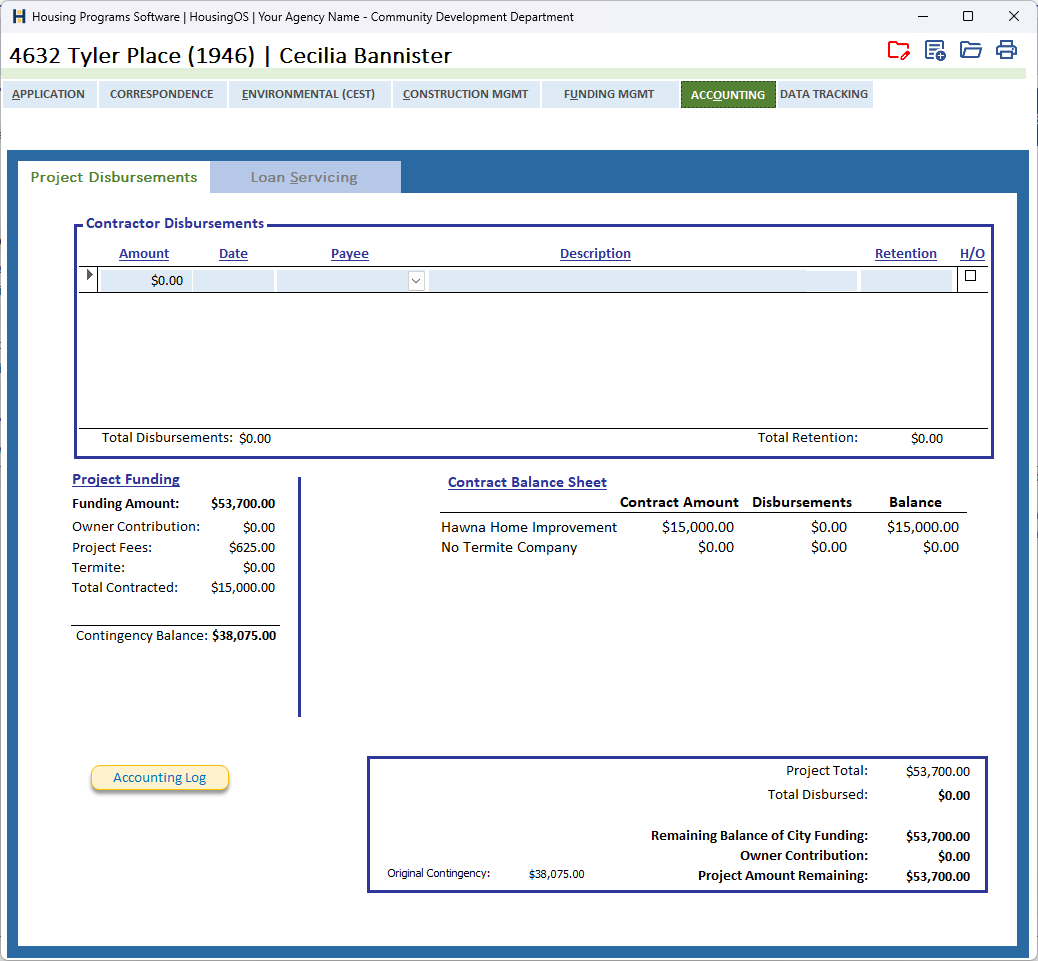Open the DATA TRACKING tab
This screenshot has width=1038, height=961.
point(824,94)
